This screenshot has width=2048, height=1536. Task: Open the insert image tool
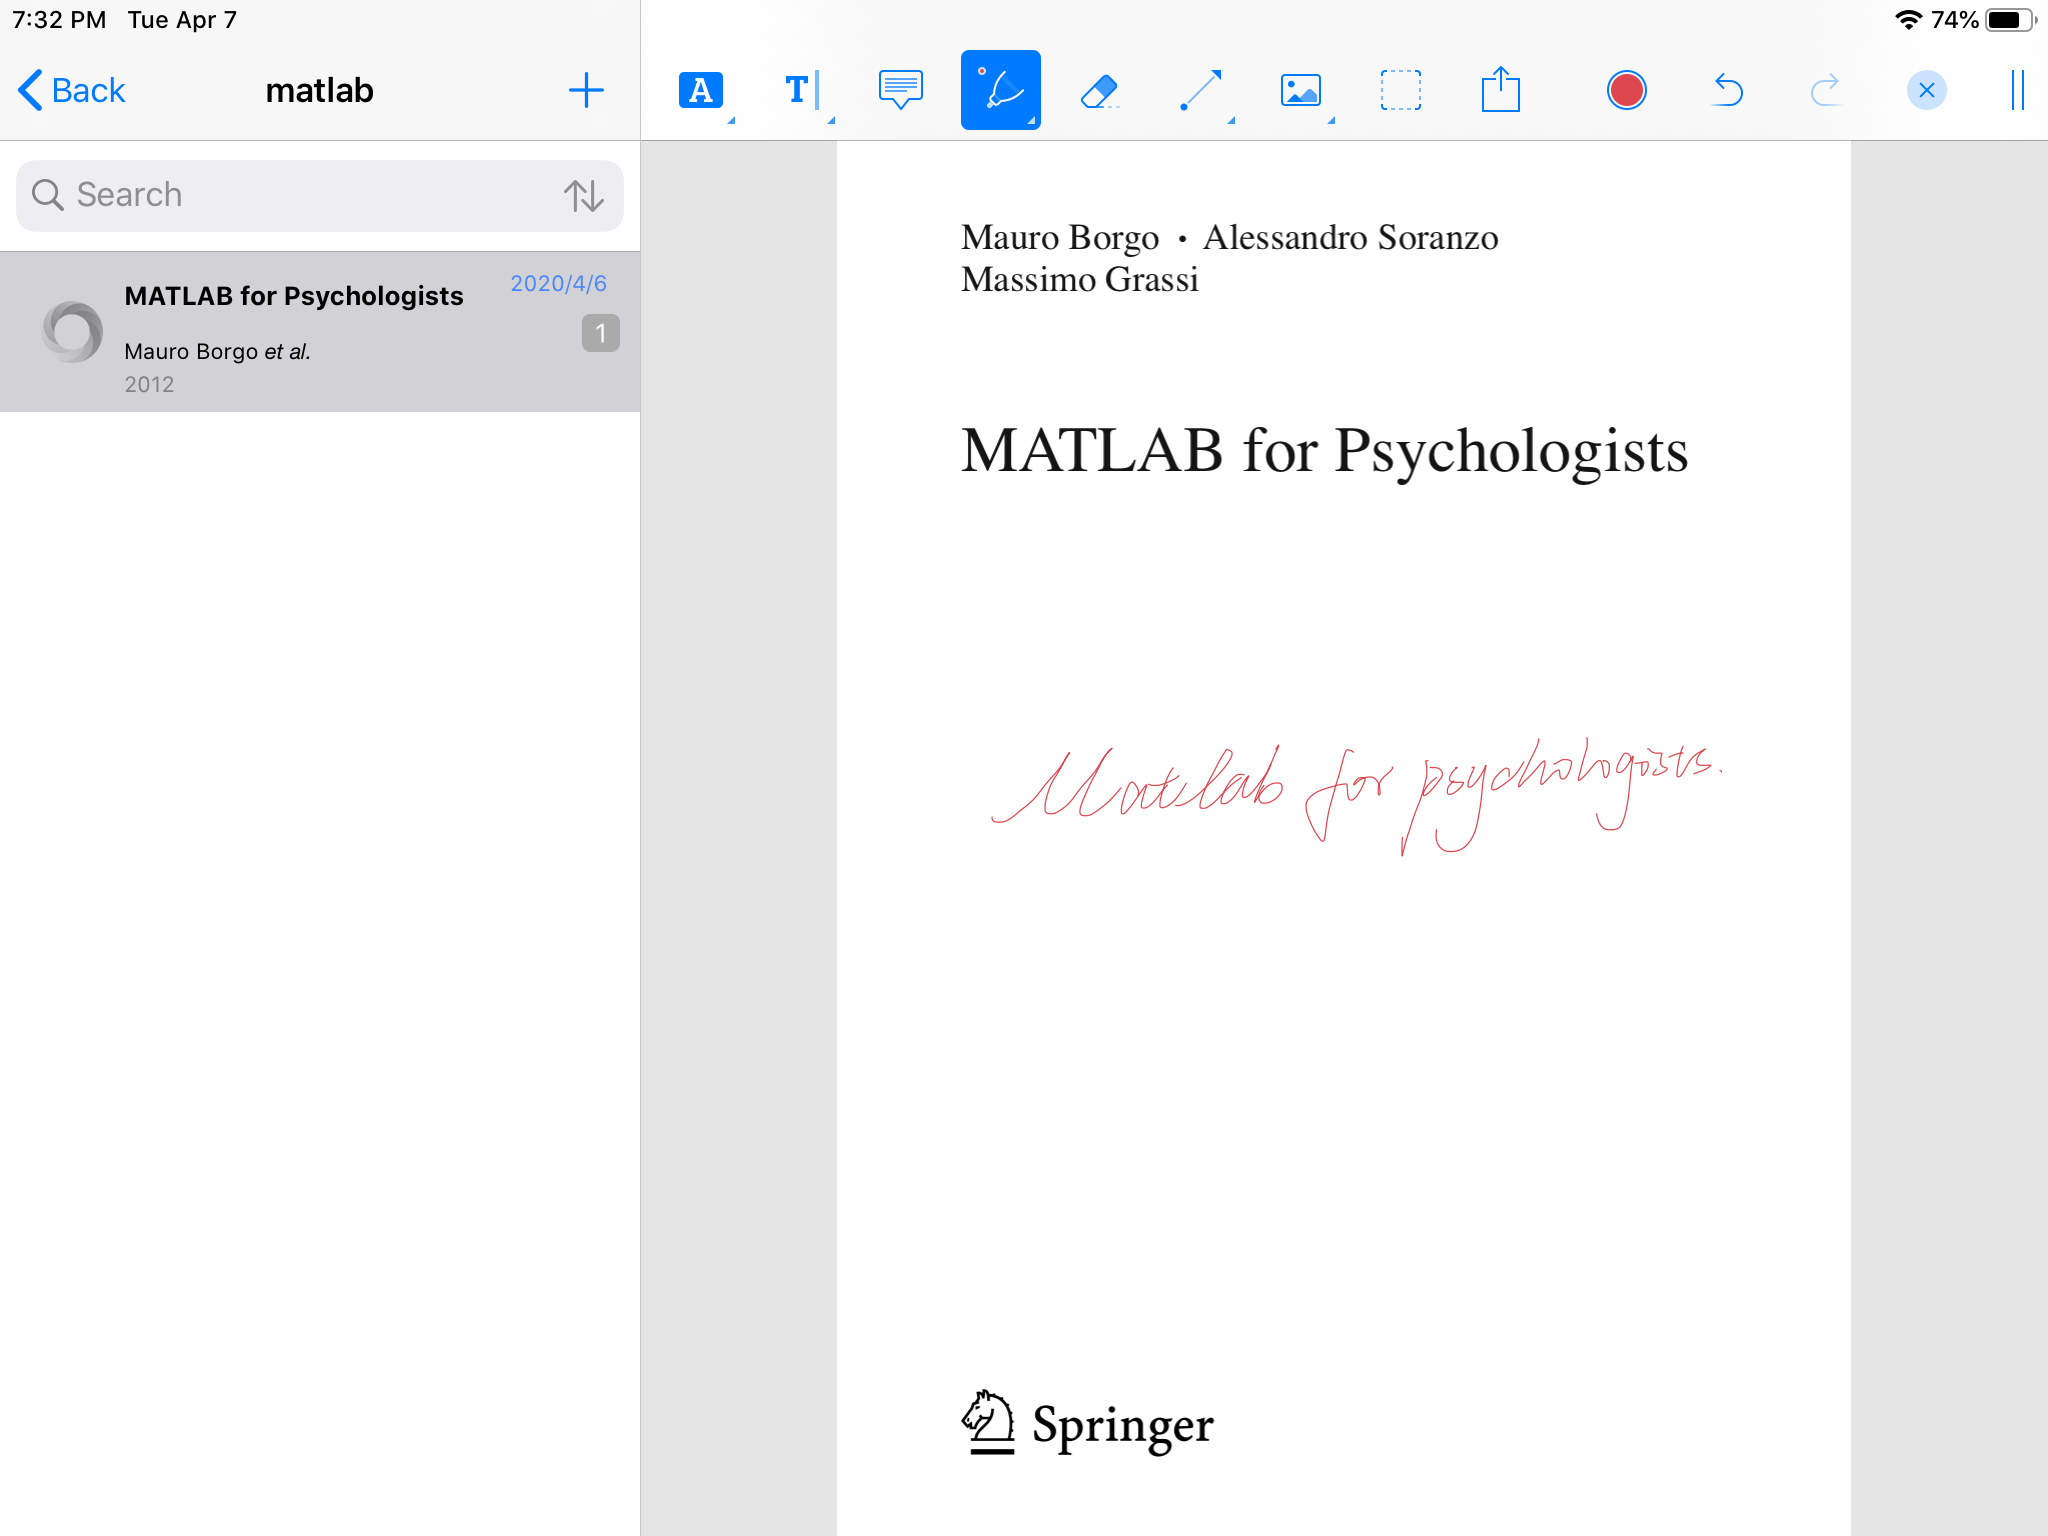[1300, 91]
